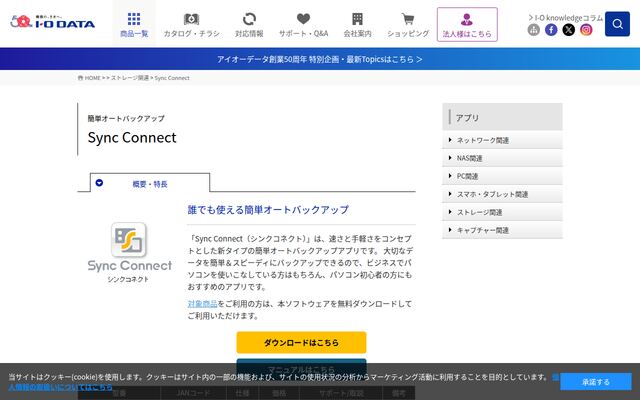Click the circle arrow on 概要・特長 tab

click(x=99, y=182)
